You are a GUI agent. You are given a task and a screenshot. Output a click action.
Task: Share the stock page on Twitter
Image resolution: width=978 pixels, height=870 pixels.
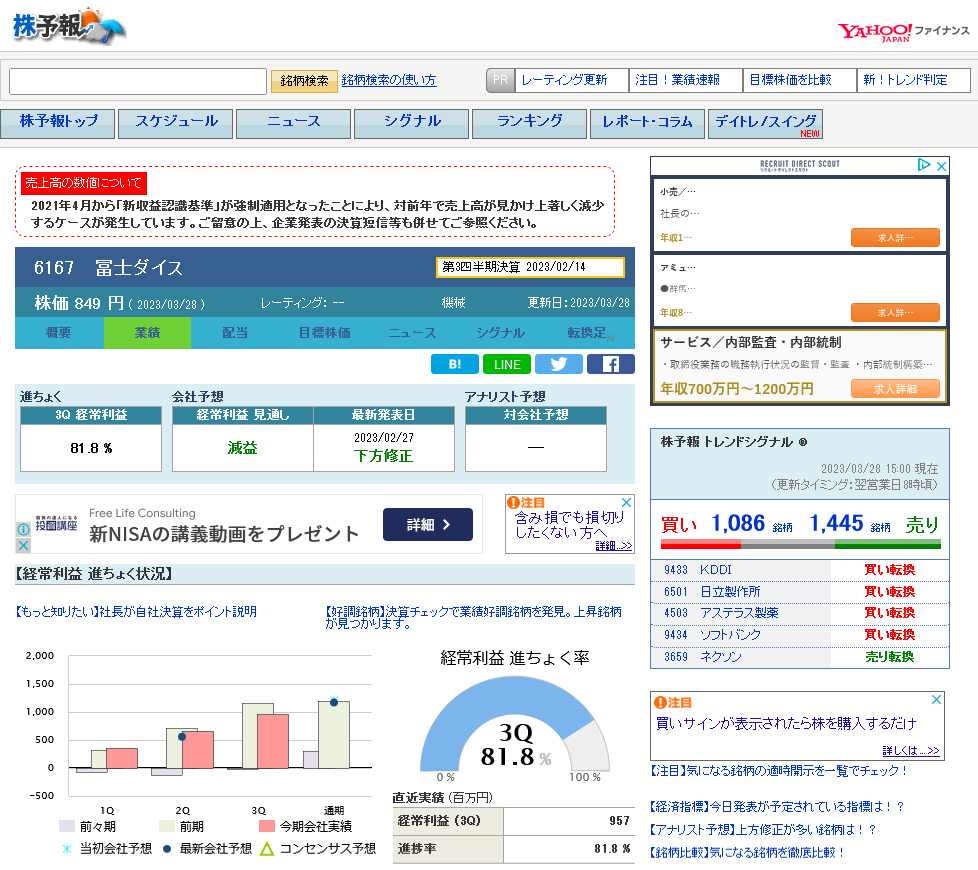click(559, 364)
